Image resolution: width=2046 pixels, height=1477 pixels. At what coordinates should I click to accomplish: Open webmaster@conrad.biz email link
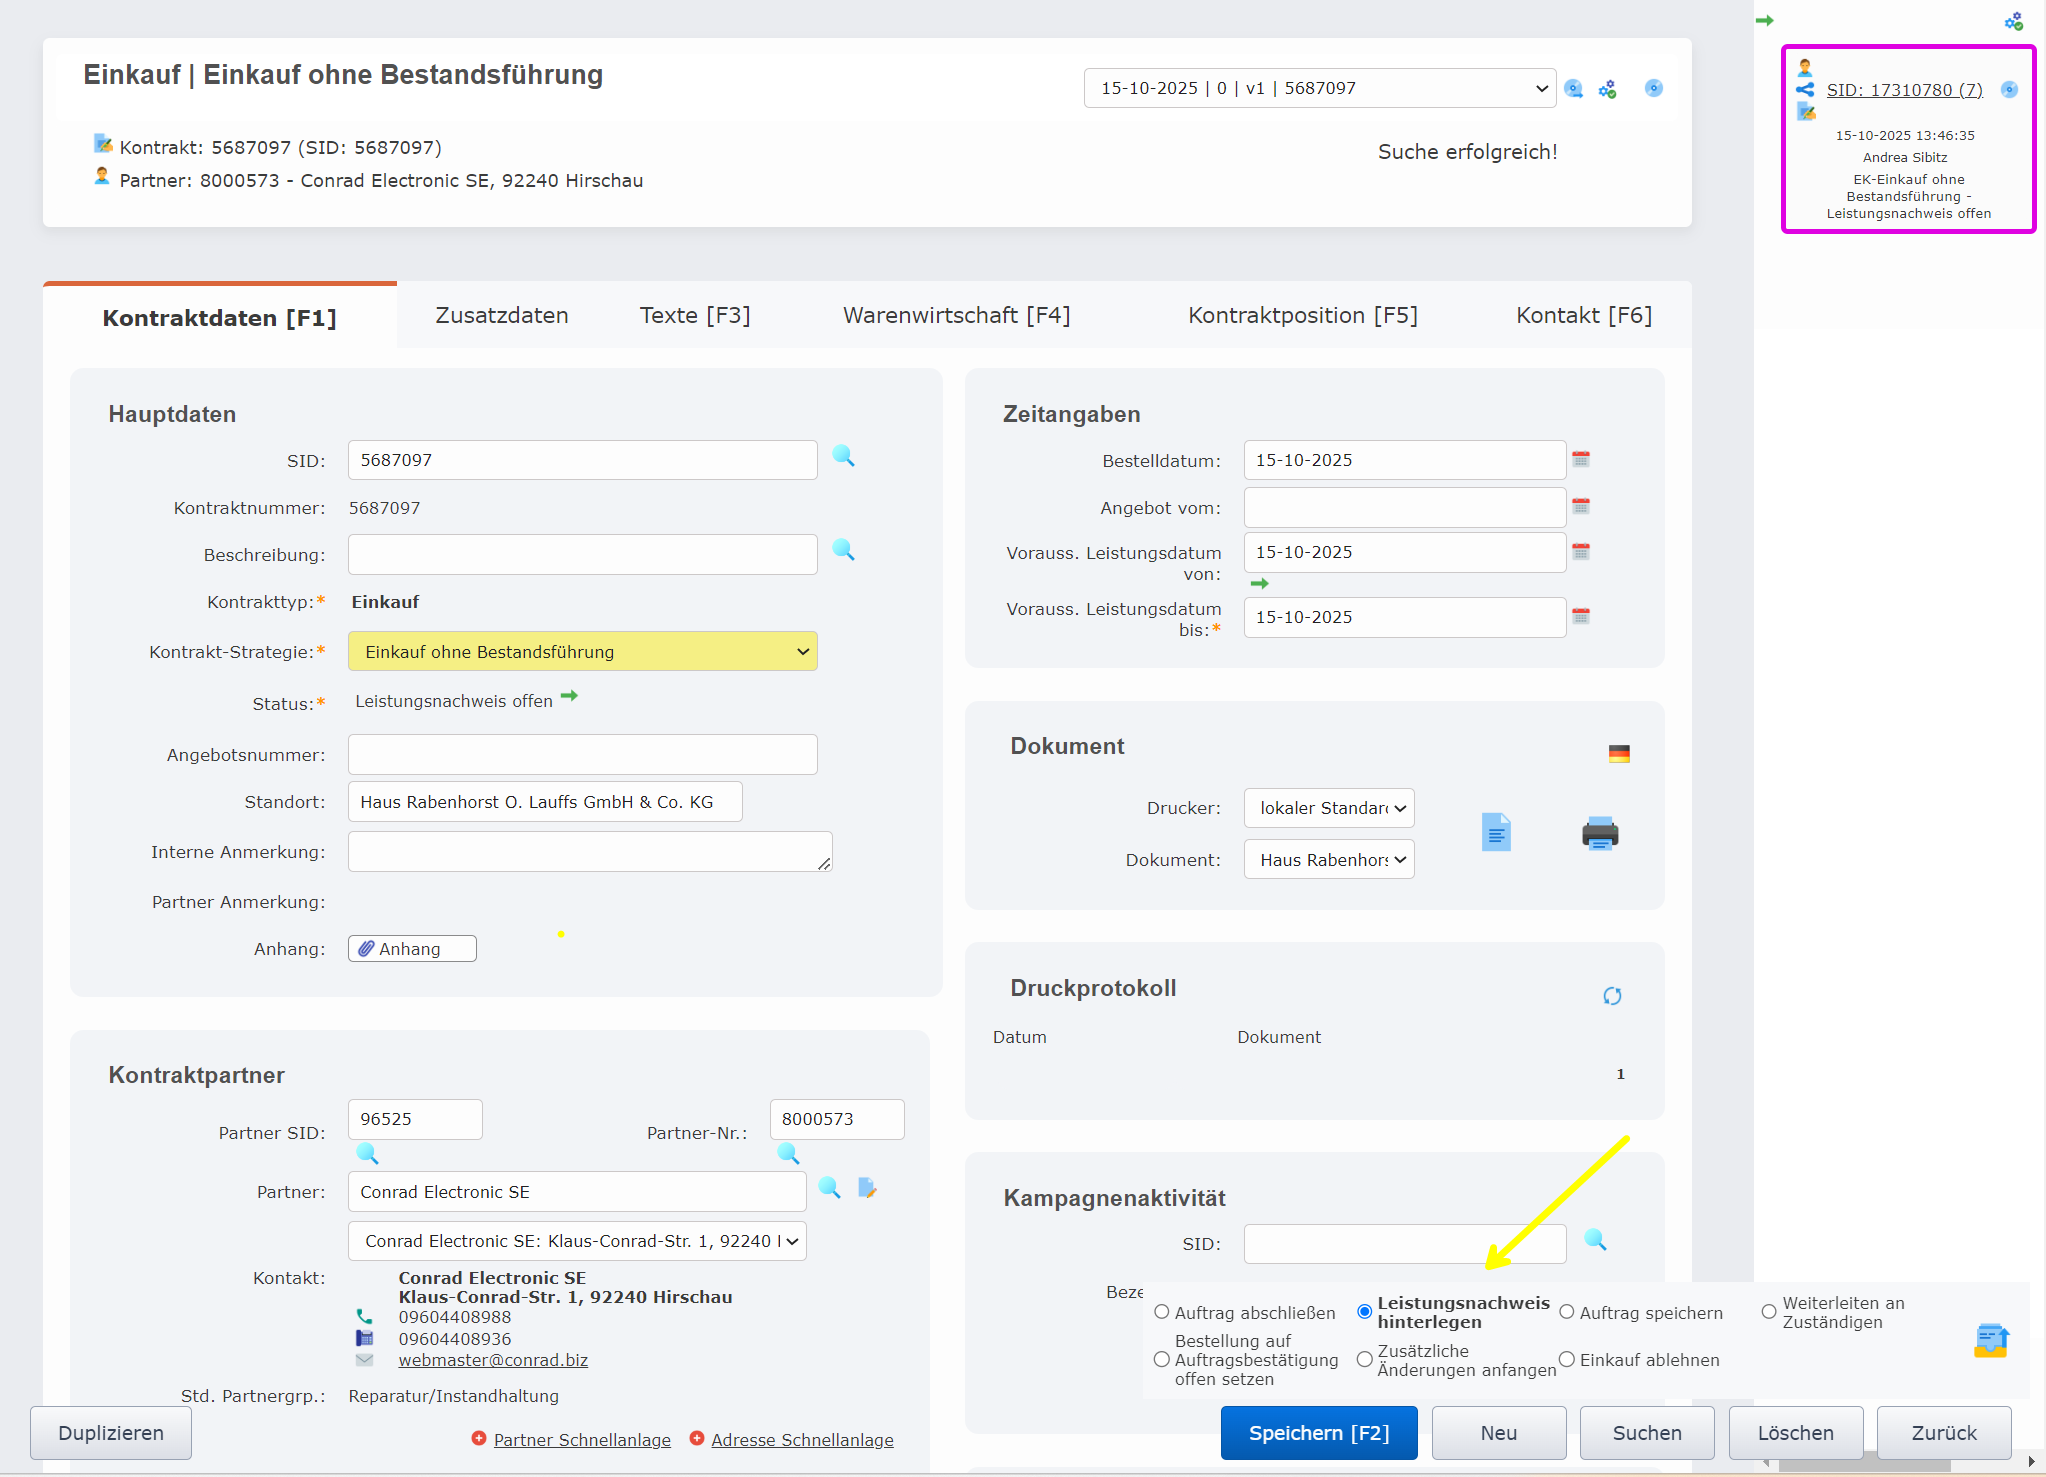click(x=493, y=1360)
